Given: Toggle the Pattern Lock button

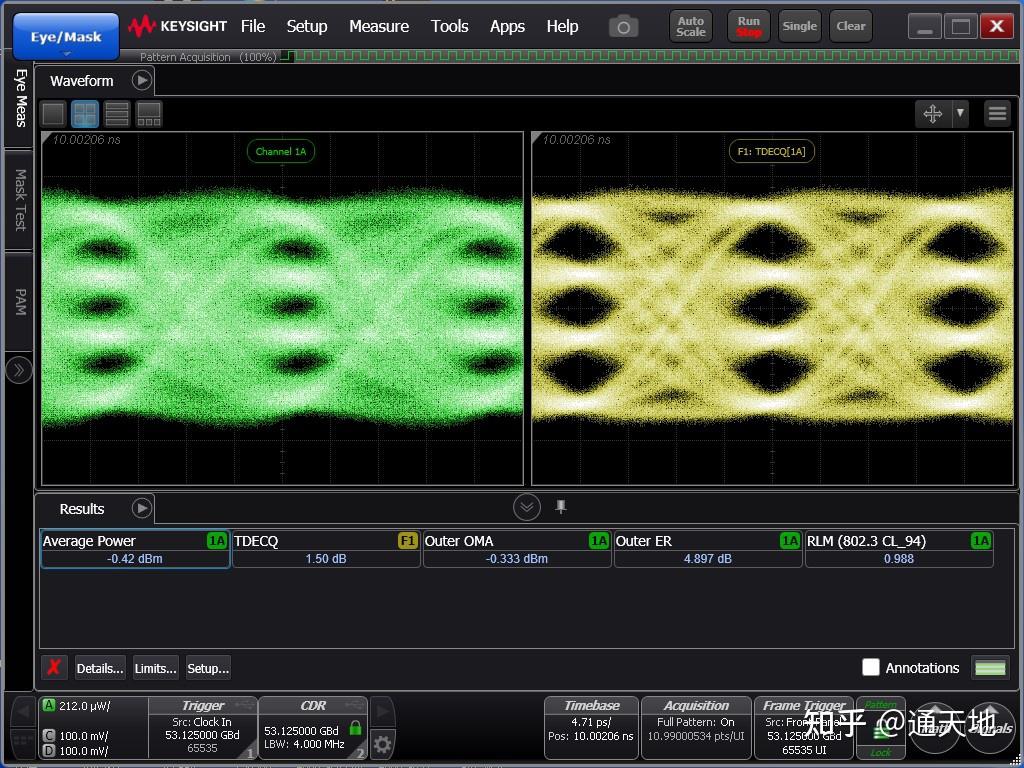Looking at the screenshot, I should 880,728.
